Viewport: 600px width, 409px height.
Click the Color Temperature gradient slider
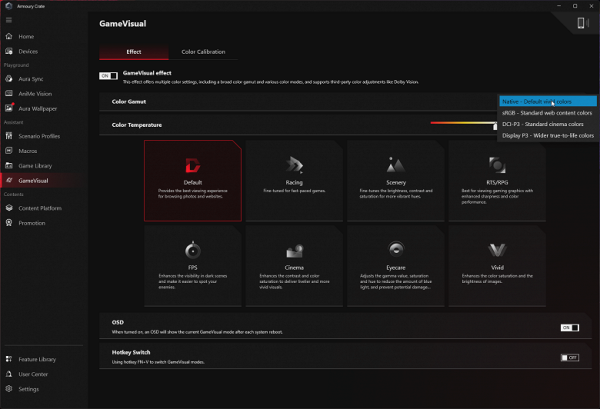(x=463, y=125)
